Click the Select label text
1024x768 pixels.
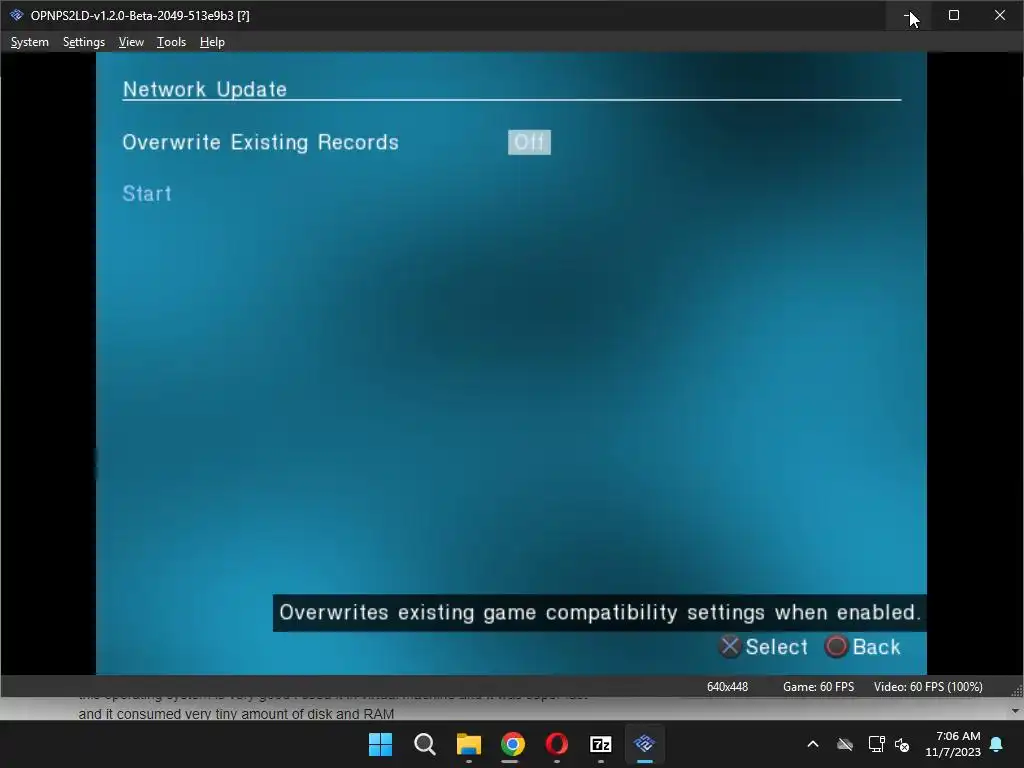[776, 647]
